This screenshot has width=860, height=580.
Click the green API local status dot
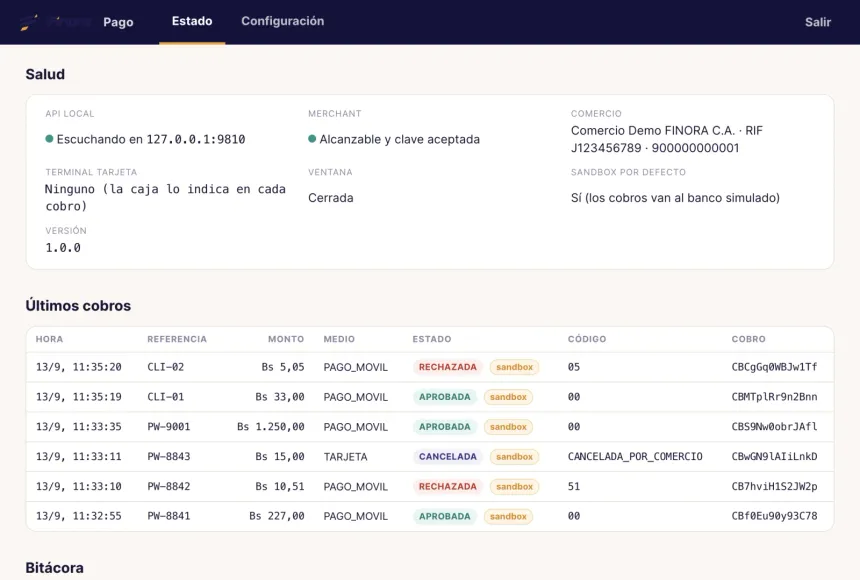[x=49, y=139]
